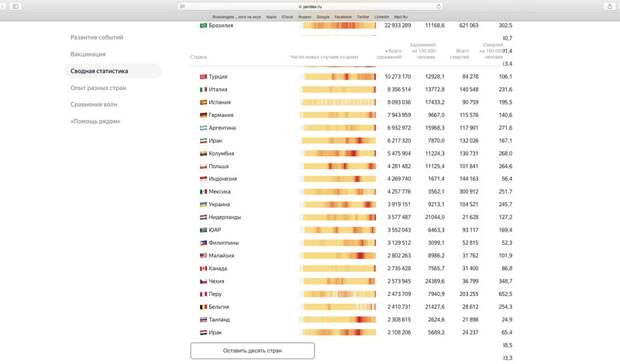Click the Malaysia flag icon
The image size is (620, 364).
coord(203,256)
